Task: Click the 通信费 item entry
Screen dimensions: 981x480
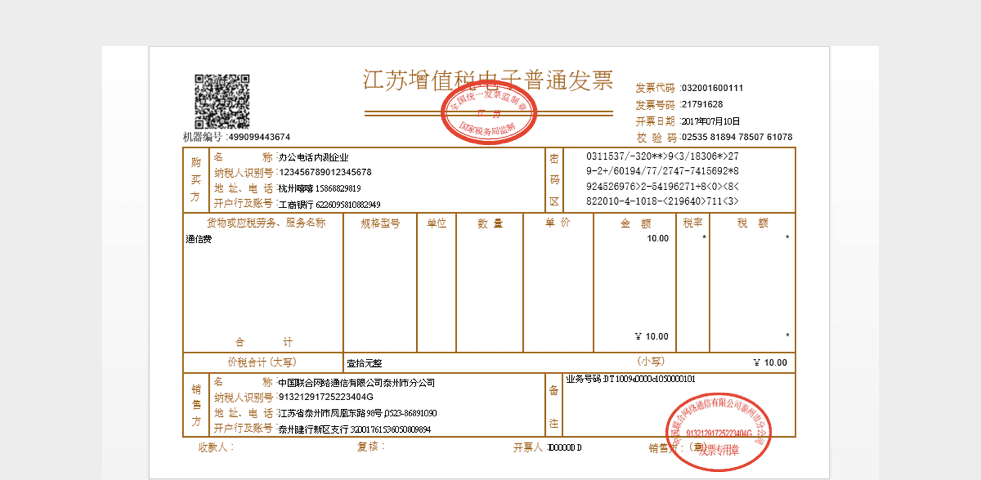Action: (x=199, y=240)
